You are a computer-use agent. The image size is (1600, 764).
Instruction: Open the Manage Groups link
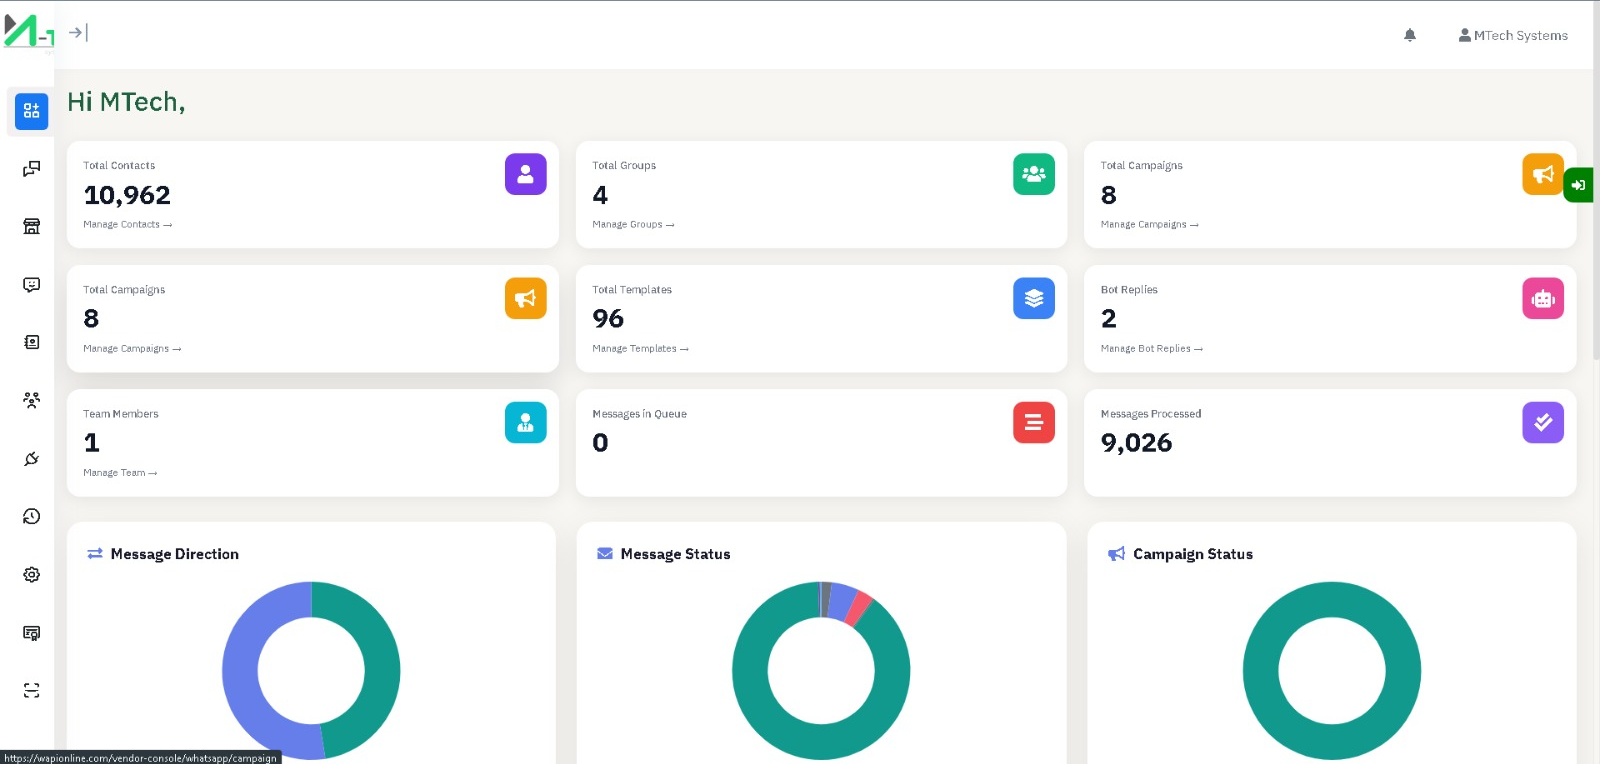point(632,225)
